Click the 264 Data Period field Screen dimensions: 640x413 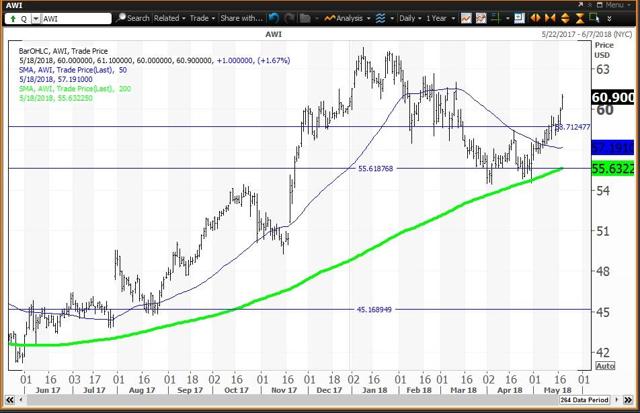[x=584, y=400]
